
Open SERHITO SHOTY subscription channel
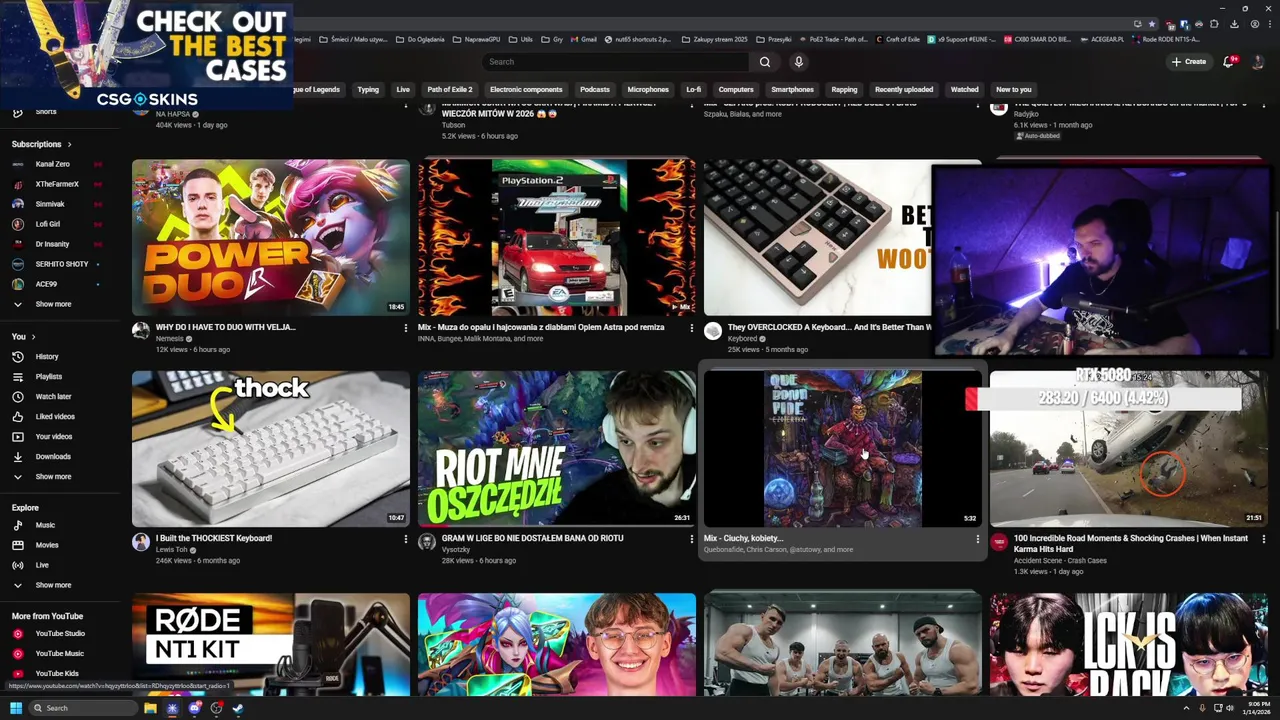click(61, 264)
